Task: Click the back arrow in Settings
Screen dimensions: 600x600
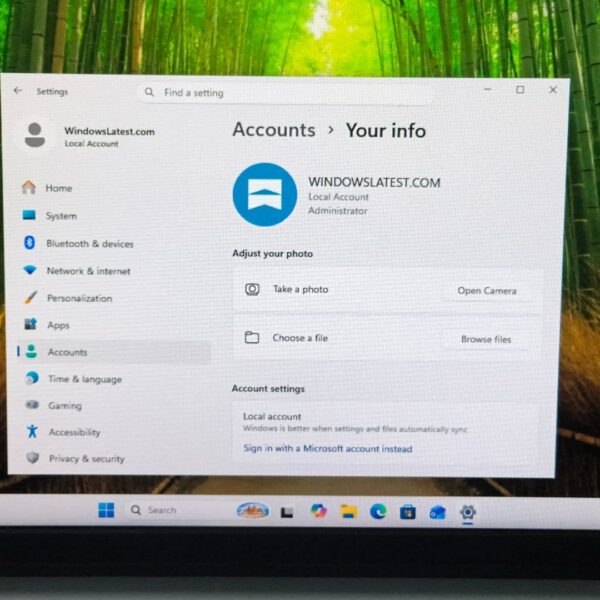Action: pos(18,91)
